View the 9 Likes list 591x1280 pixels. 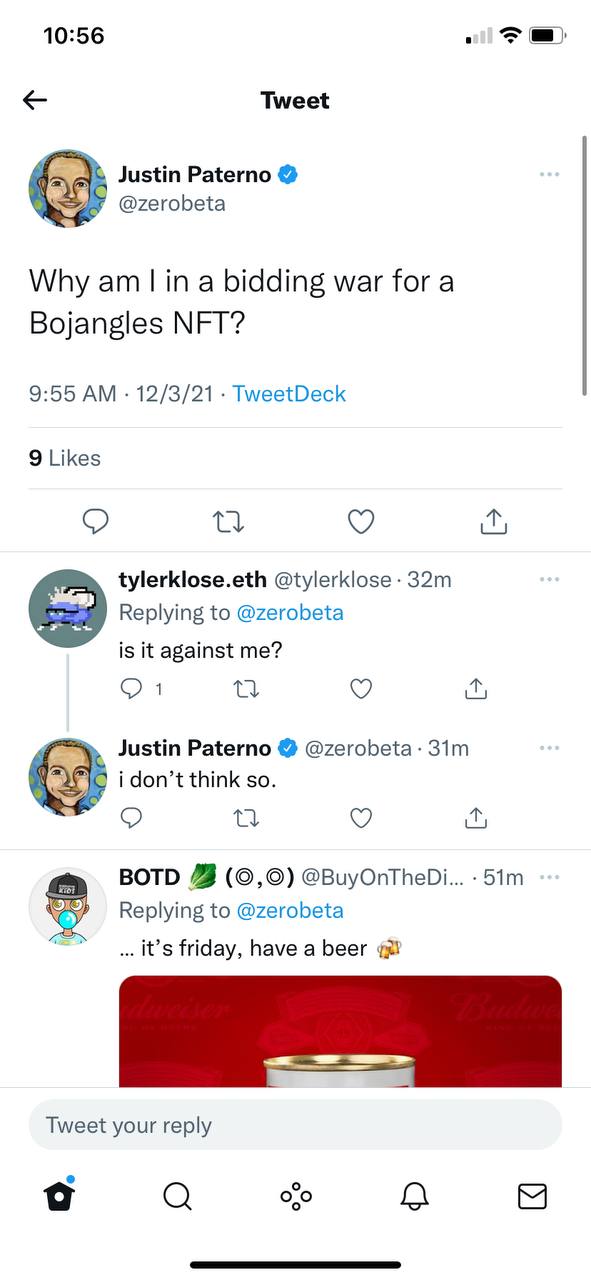pyautogui.click(x=65, y=458)
